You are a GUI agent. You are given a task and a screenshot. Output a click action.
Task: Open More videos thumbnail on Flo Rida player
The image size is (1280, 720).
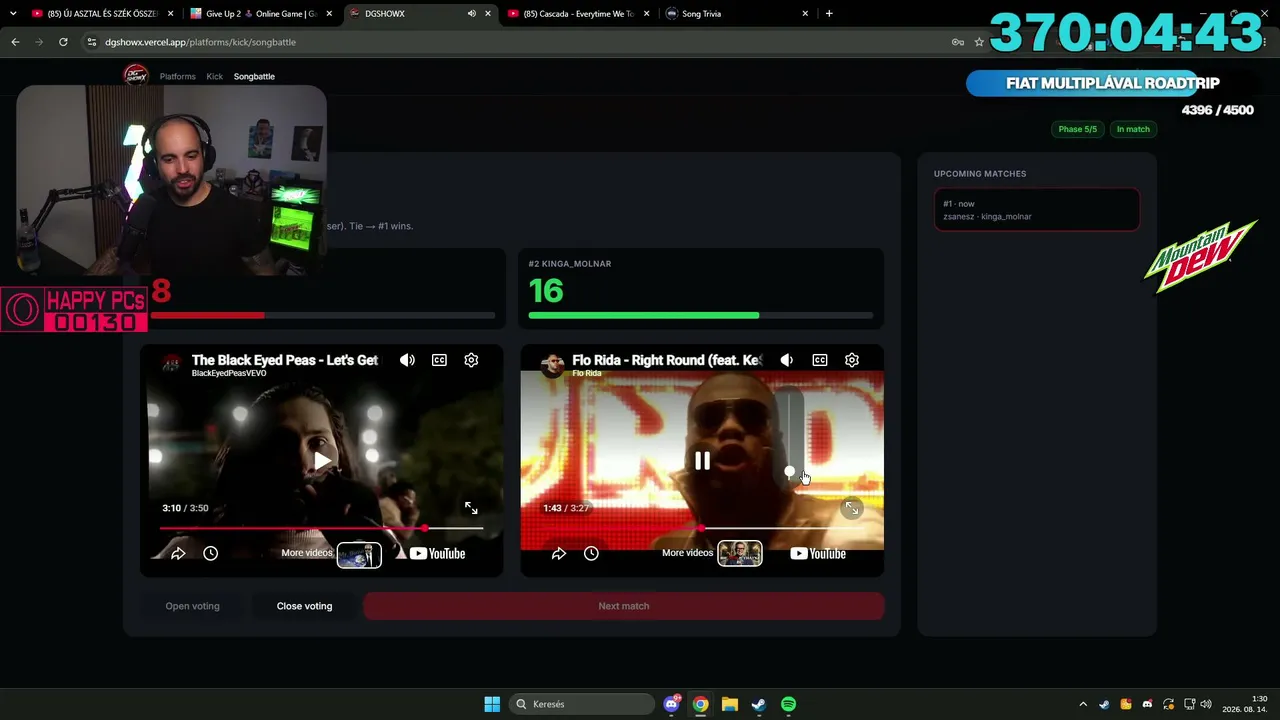(740, 554)
